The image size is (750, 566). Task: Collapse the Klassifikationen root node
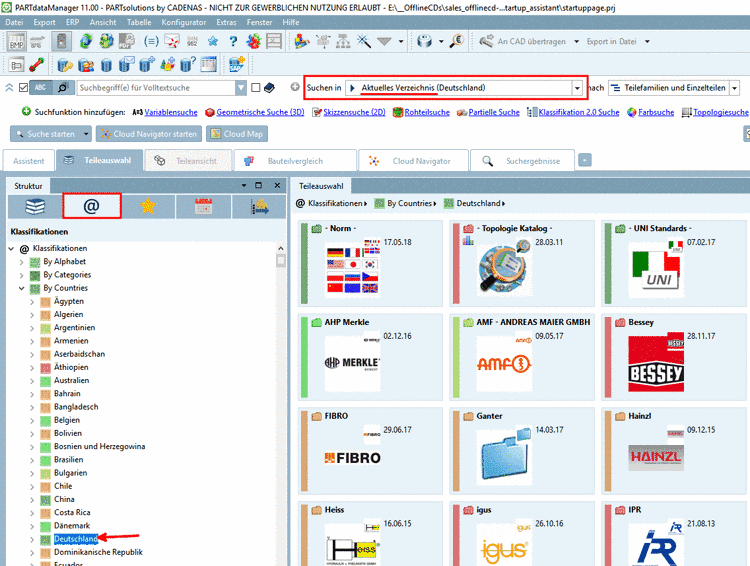[x=11, y=249]
